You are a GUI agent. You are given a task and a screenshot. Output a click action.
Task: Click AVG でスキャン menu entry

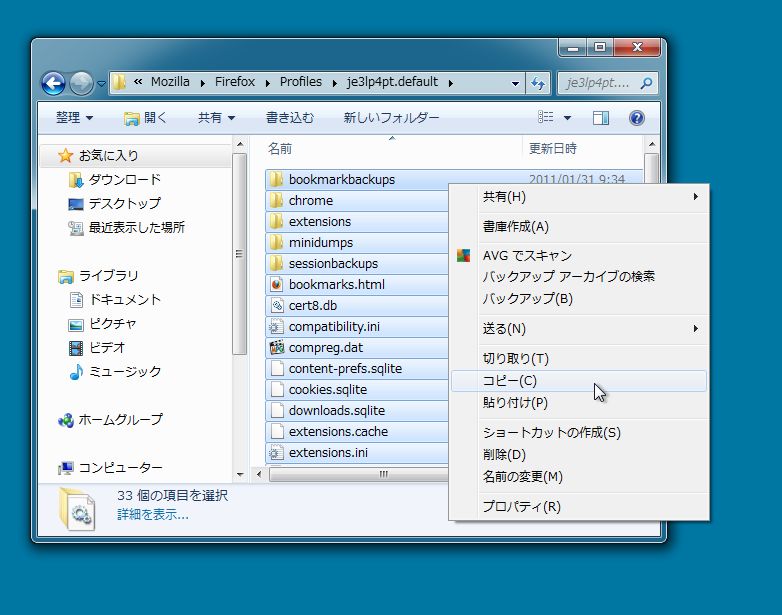[579, 256]
